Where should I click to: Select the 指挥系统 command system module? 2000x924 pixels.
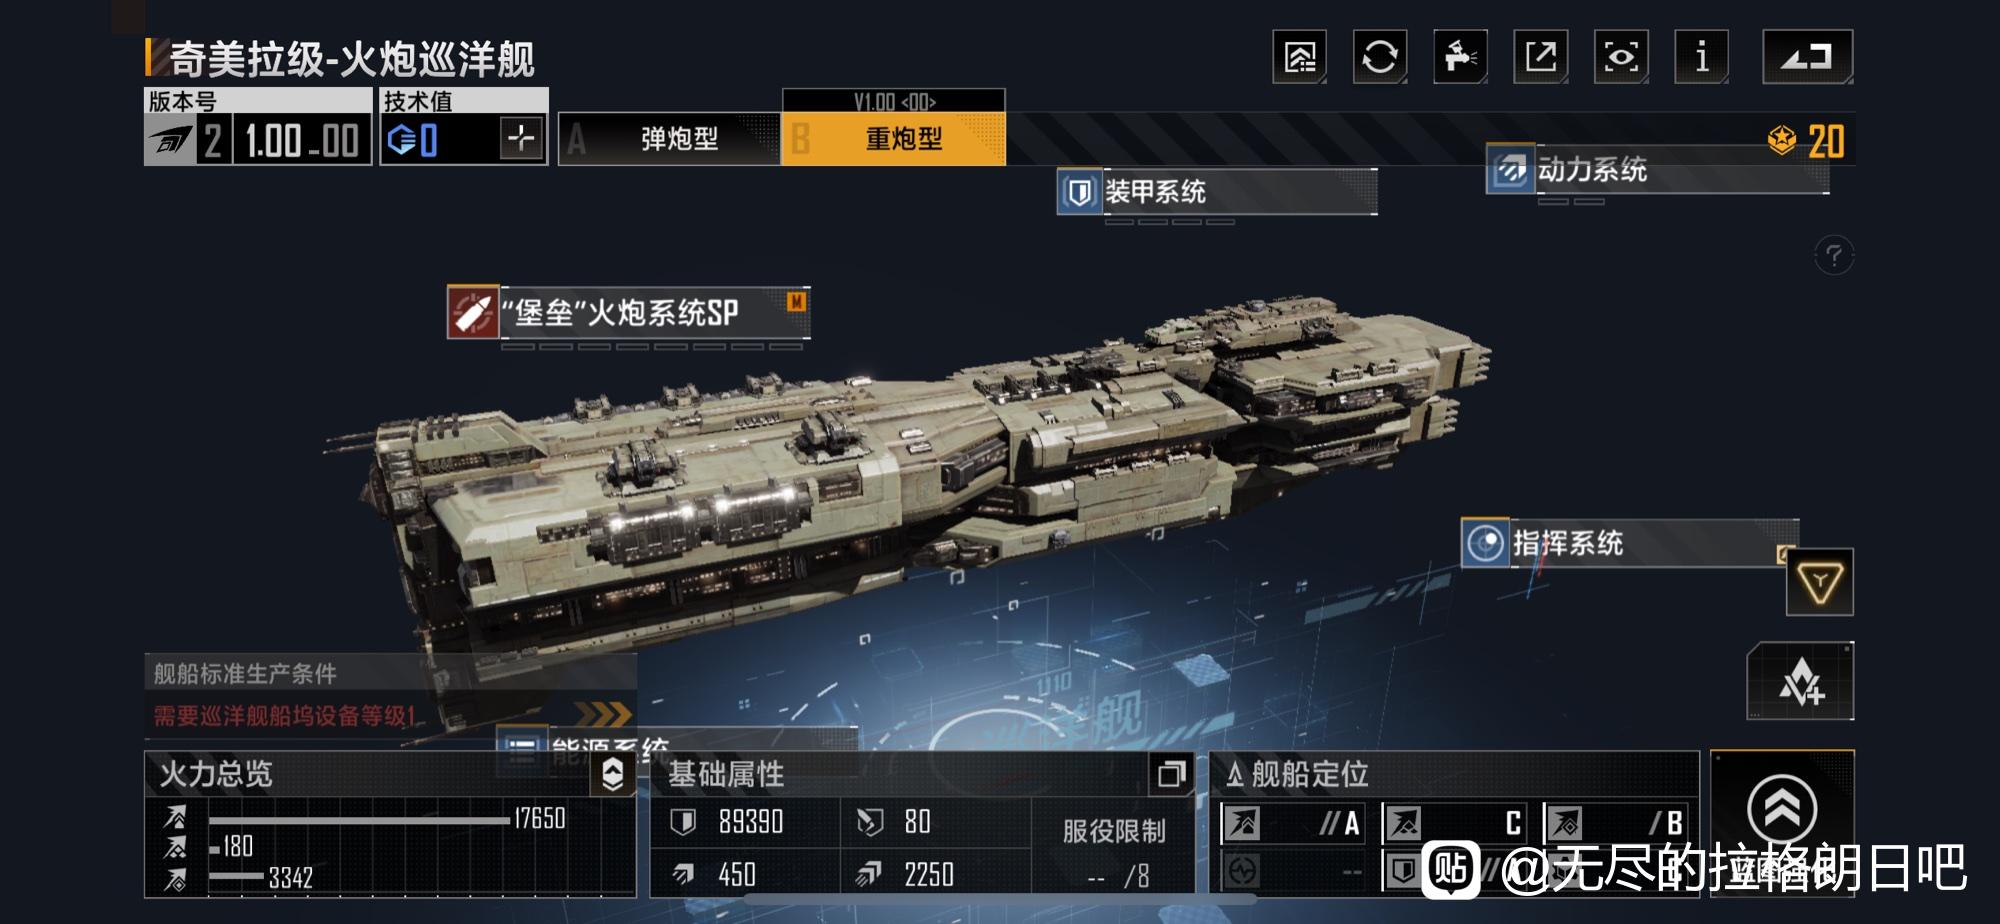1630,544
